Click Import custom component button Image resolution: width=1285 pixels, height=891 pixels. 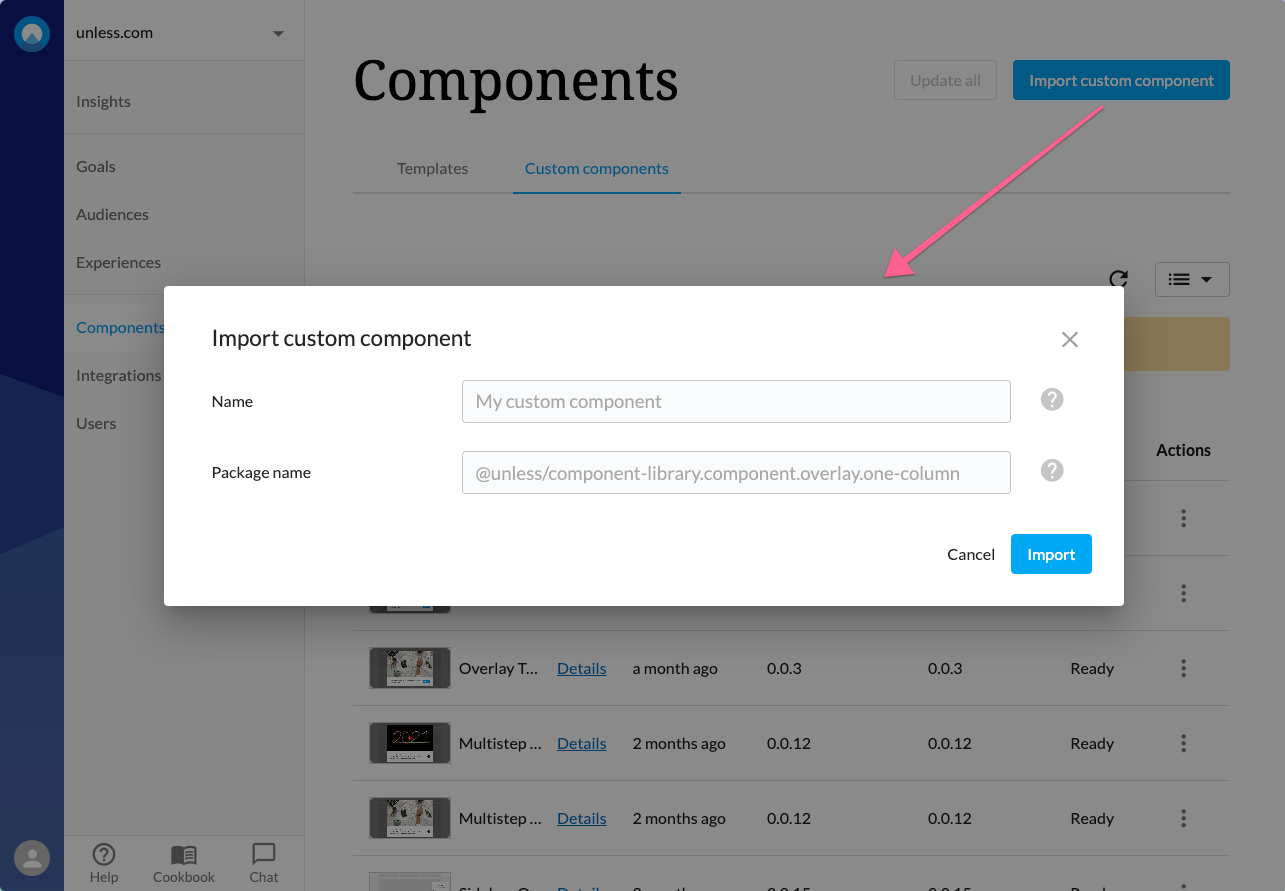click(x=1121, y=81)
